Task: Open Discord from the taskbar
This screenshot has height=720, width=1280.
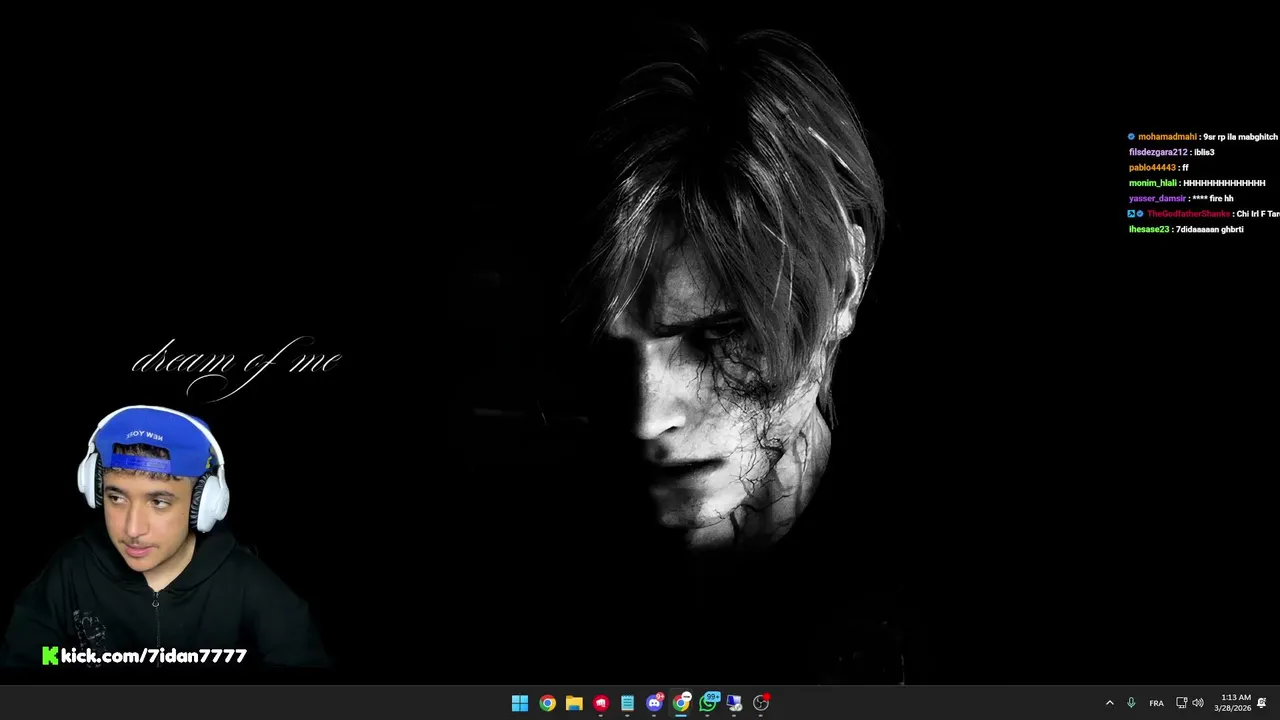Action: coord(655,702)
